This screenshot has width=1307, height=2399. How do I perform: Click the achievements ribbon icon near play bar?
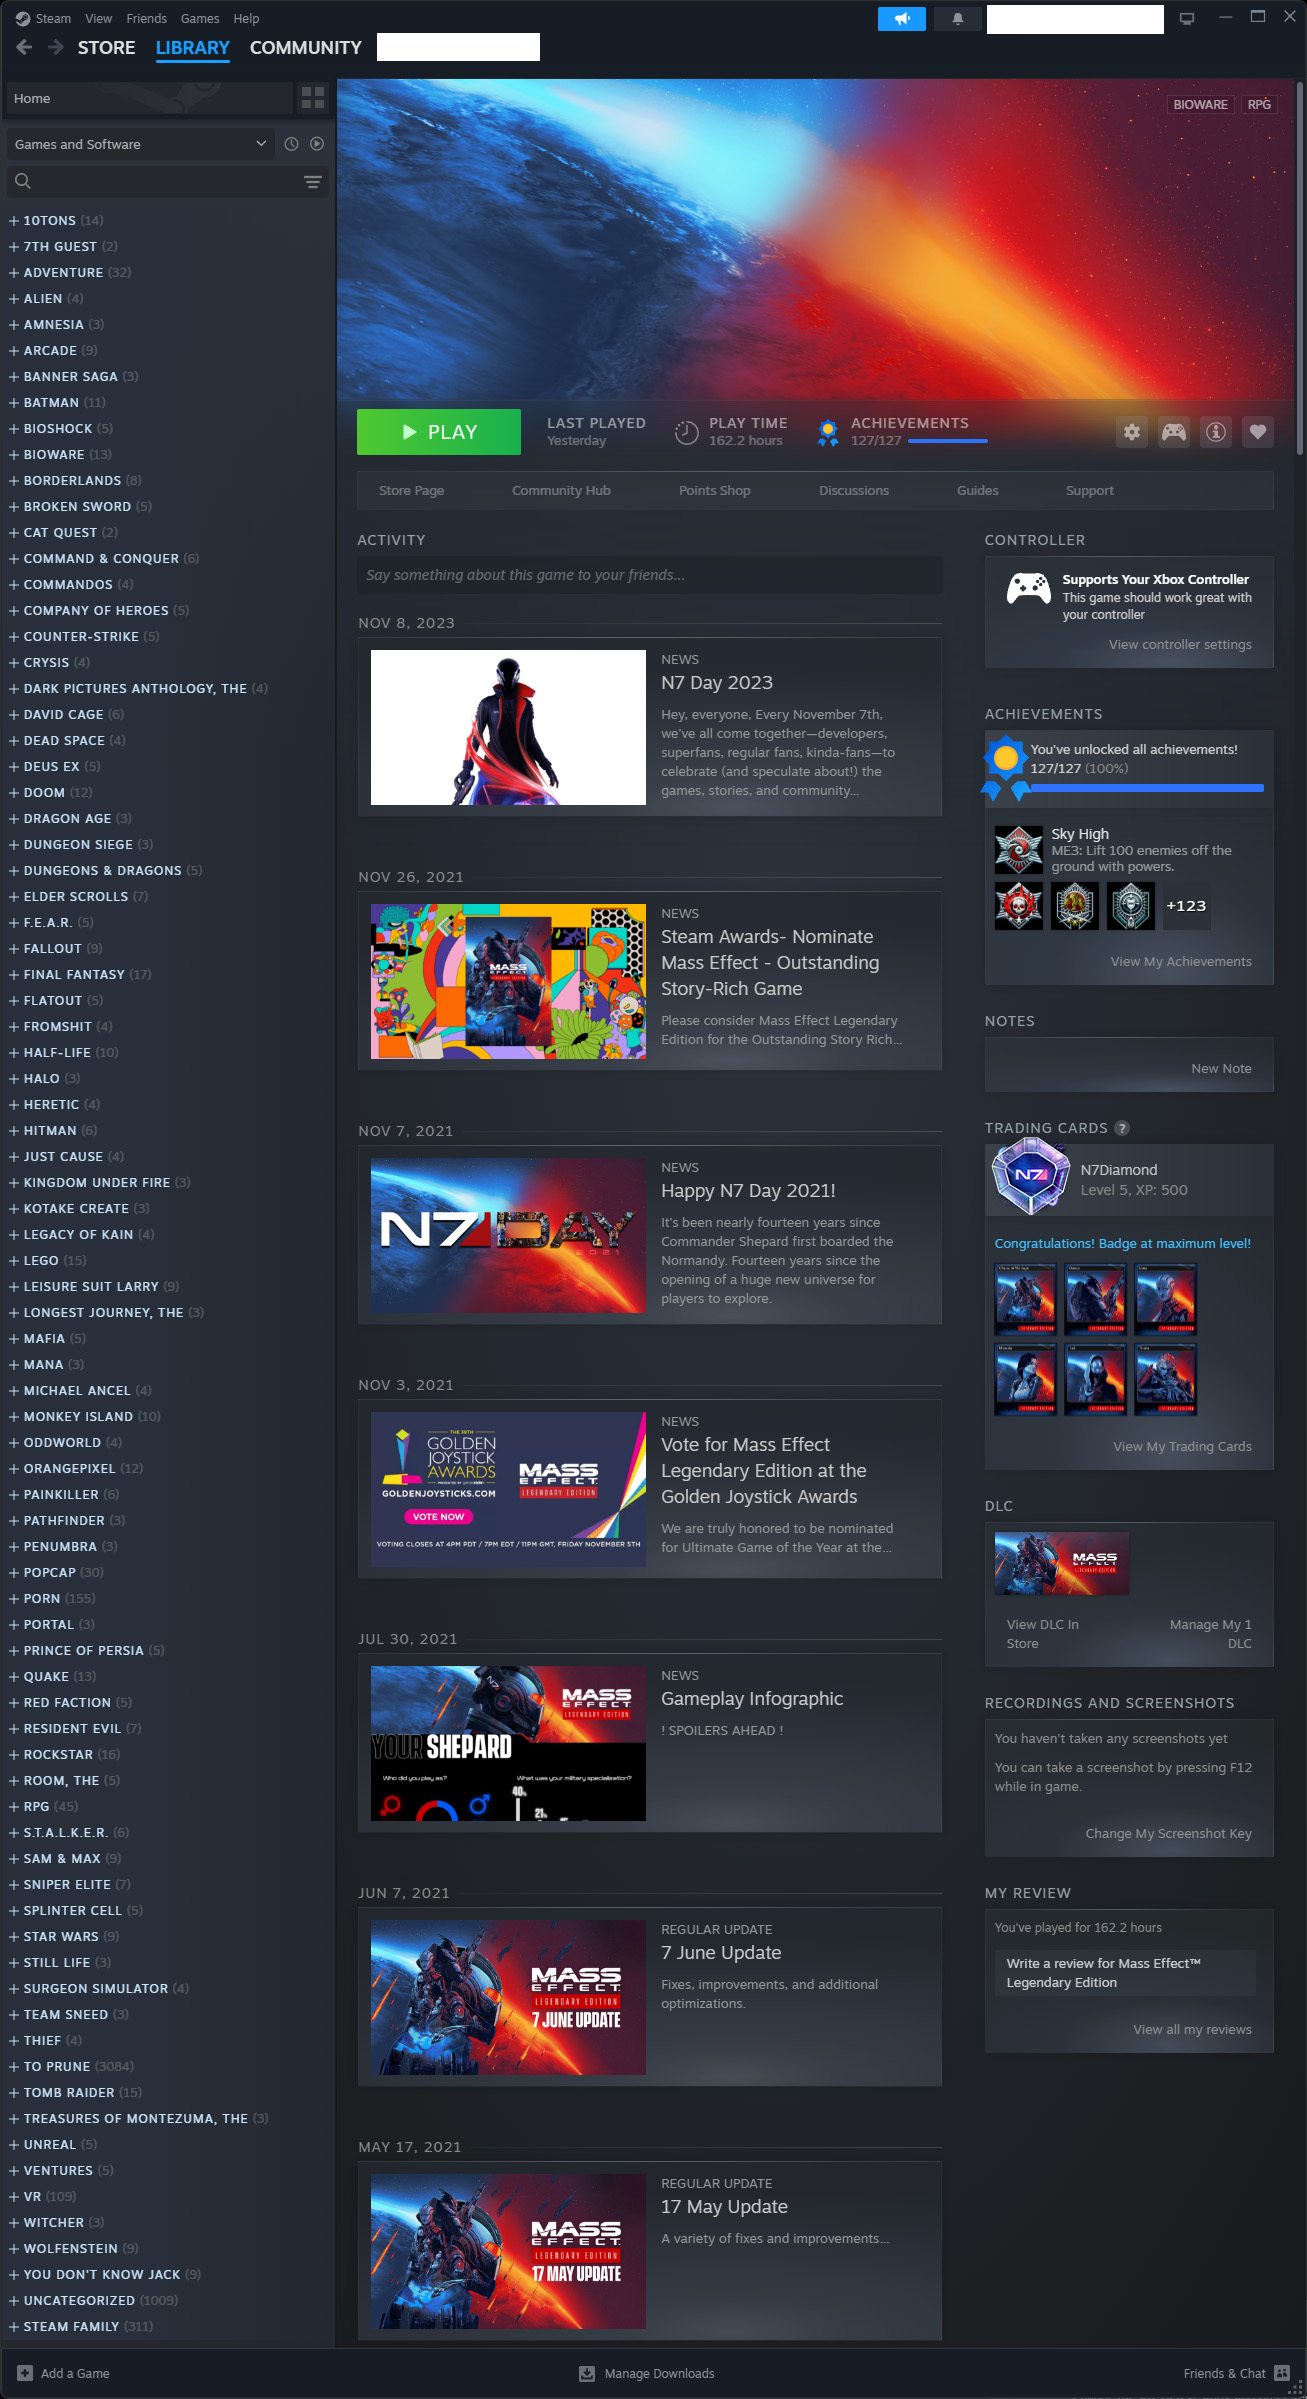pyautogui.click(x=828, y=432)
